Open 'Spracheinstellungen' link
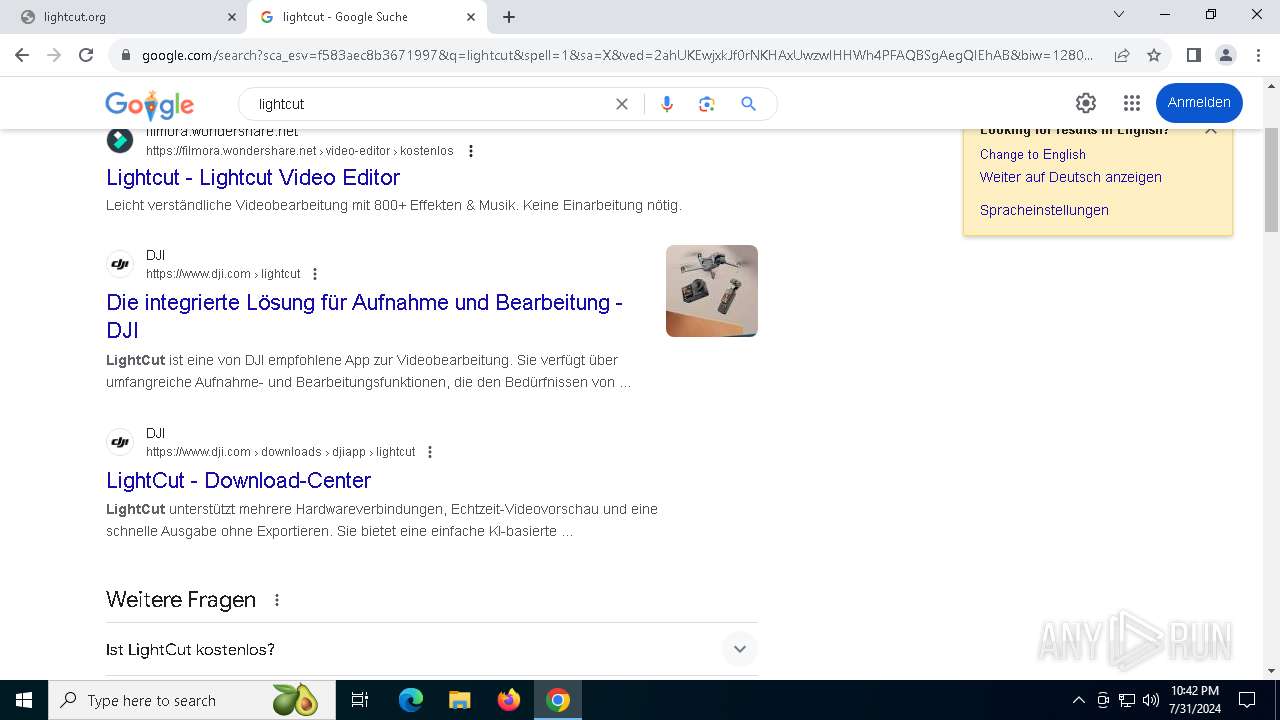Viewport: 1280px width, 720px height. coord(1044,210)
